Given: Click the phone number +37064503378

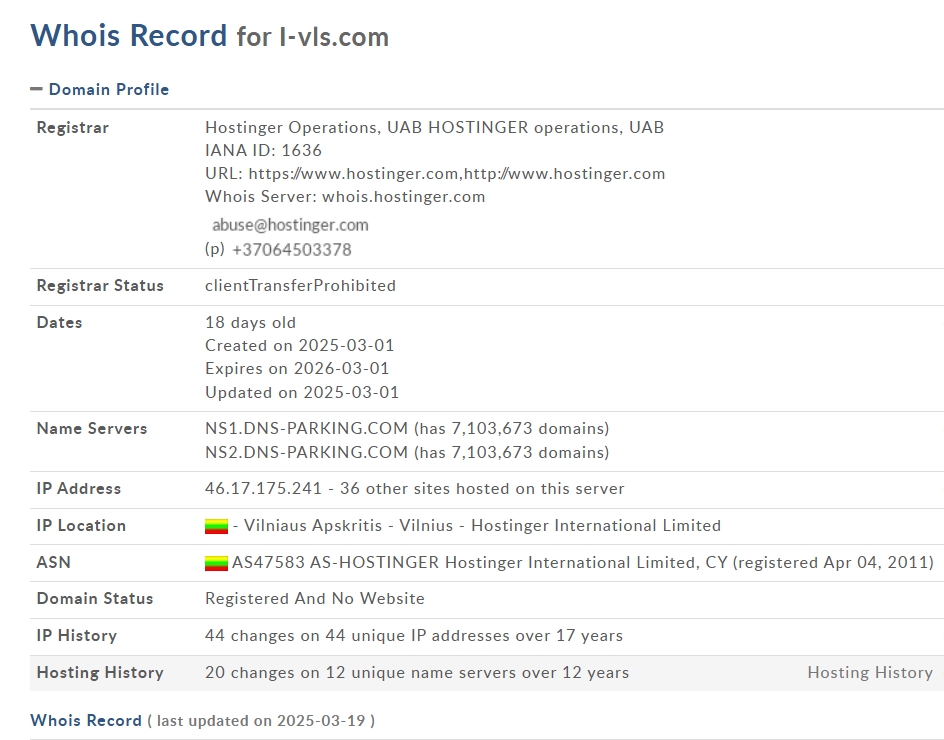Looking at the screenshot, I should point(291,250).
